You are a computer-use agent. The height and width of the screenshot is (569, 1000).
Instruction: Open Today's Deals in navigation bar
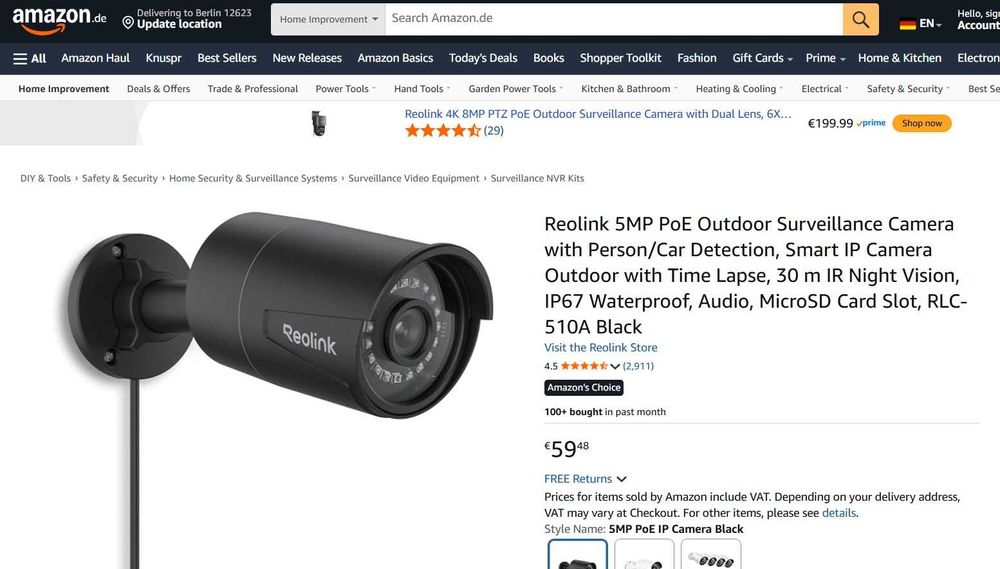point(483,58)
